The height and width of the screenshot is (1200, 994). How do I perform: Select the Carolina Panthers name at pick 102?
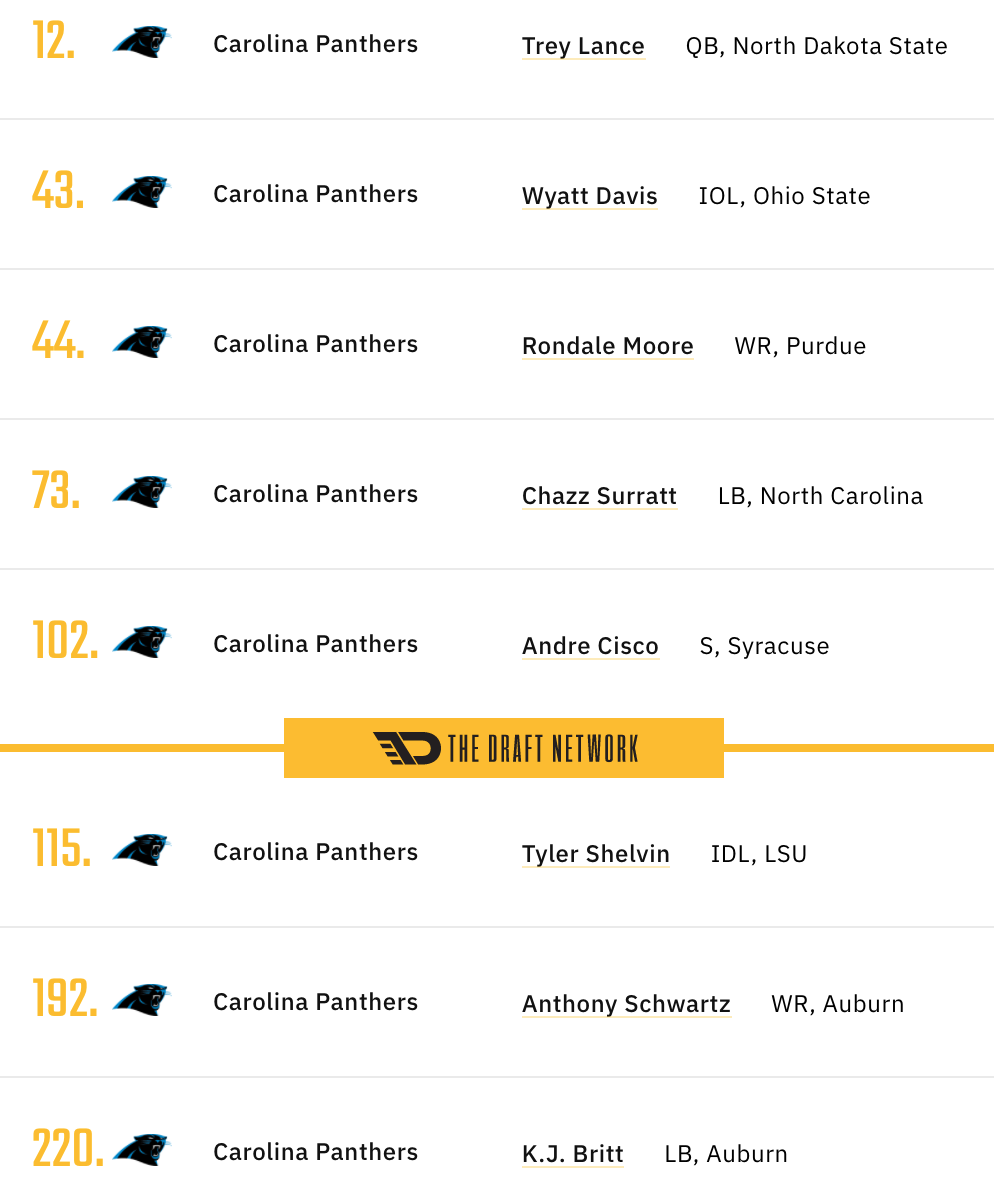coord(316,644)
